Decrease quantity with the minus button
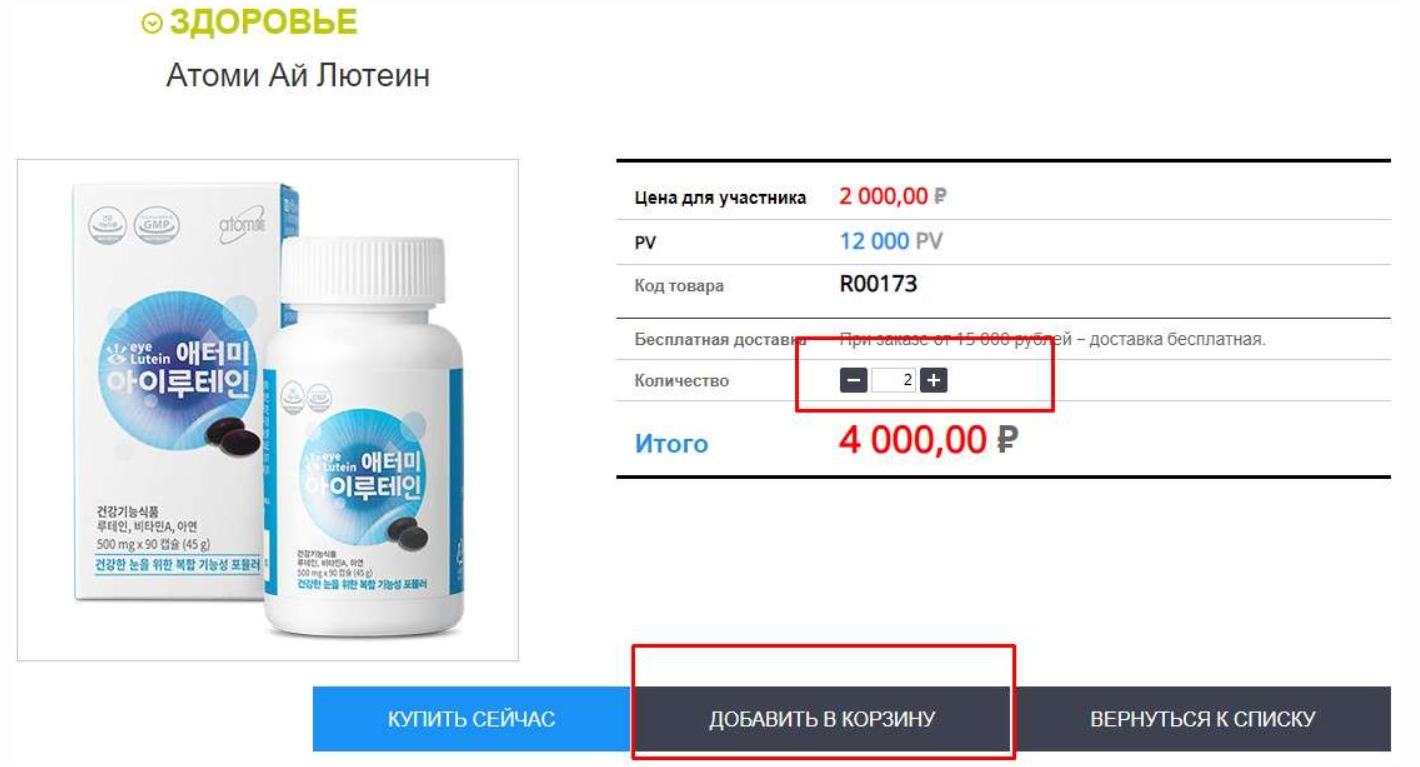The width and height of the screenshot is (1420, 767). click(x=853, y=381)
